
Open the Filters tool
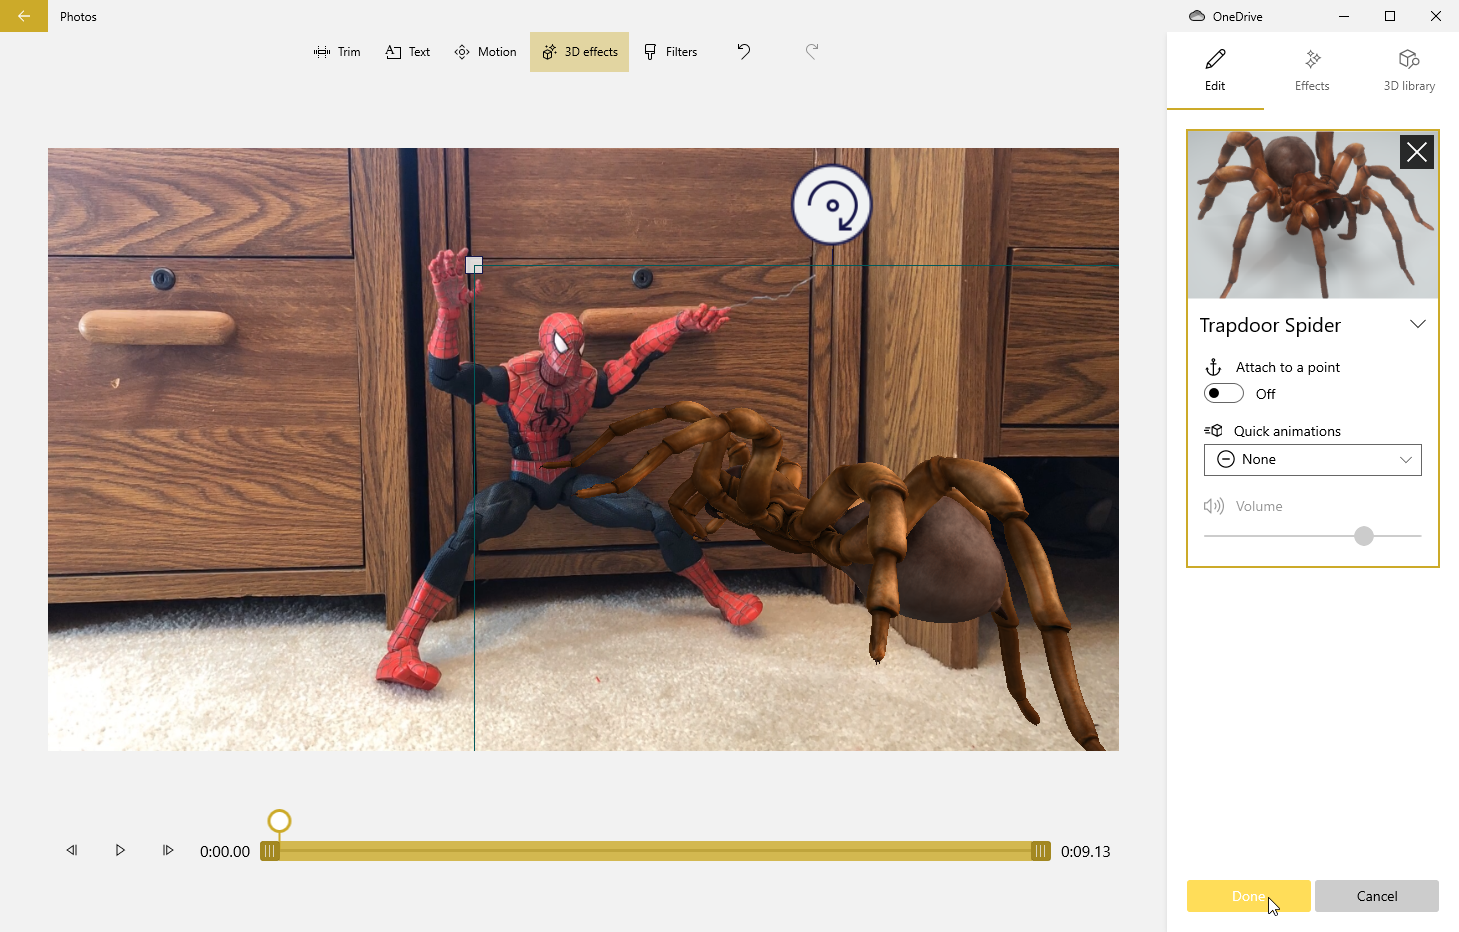(670, 52)
